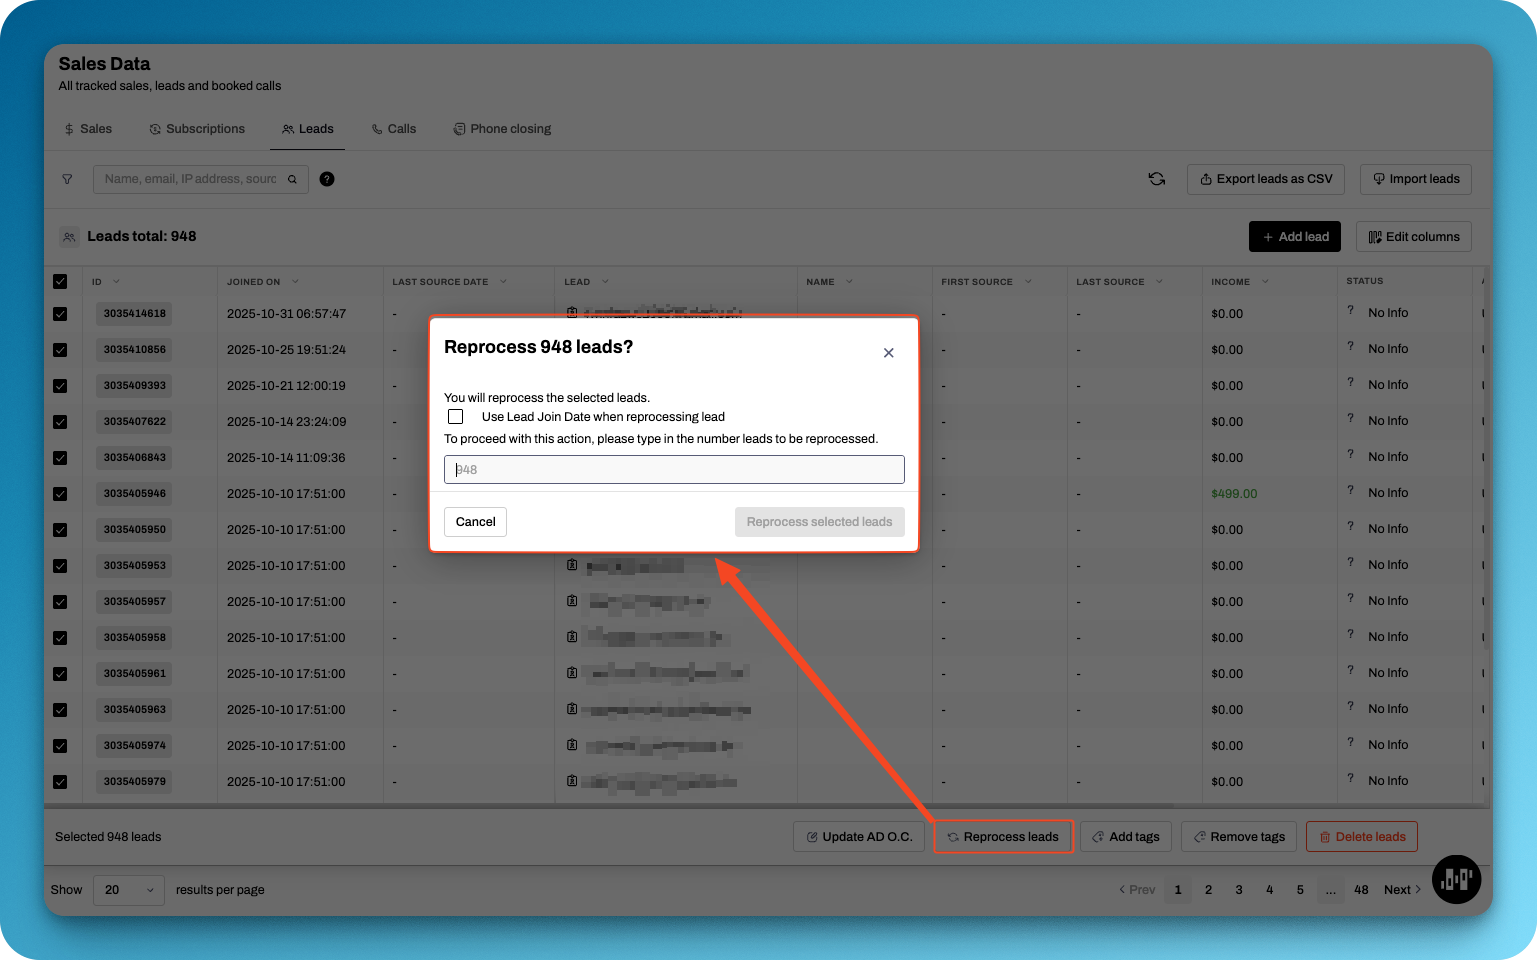The height and width of the screenshot is (960, 1537).
Task: Enable Use Lead Join Date checkbox
Action: pos(456,417)
